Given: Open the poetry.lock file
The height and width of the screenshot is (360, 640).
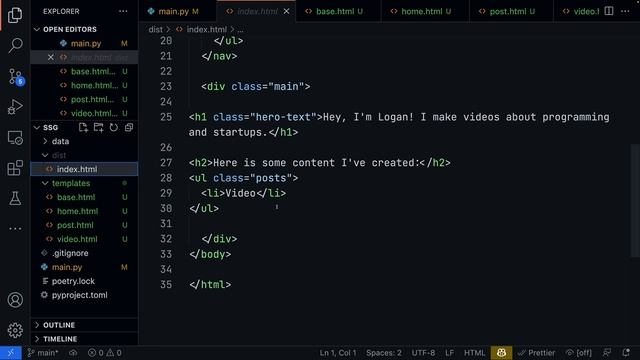Looking at the screenshot, I should [x=84, y=281].
